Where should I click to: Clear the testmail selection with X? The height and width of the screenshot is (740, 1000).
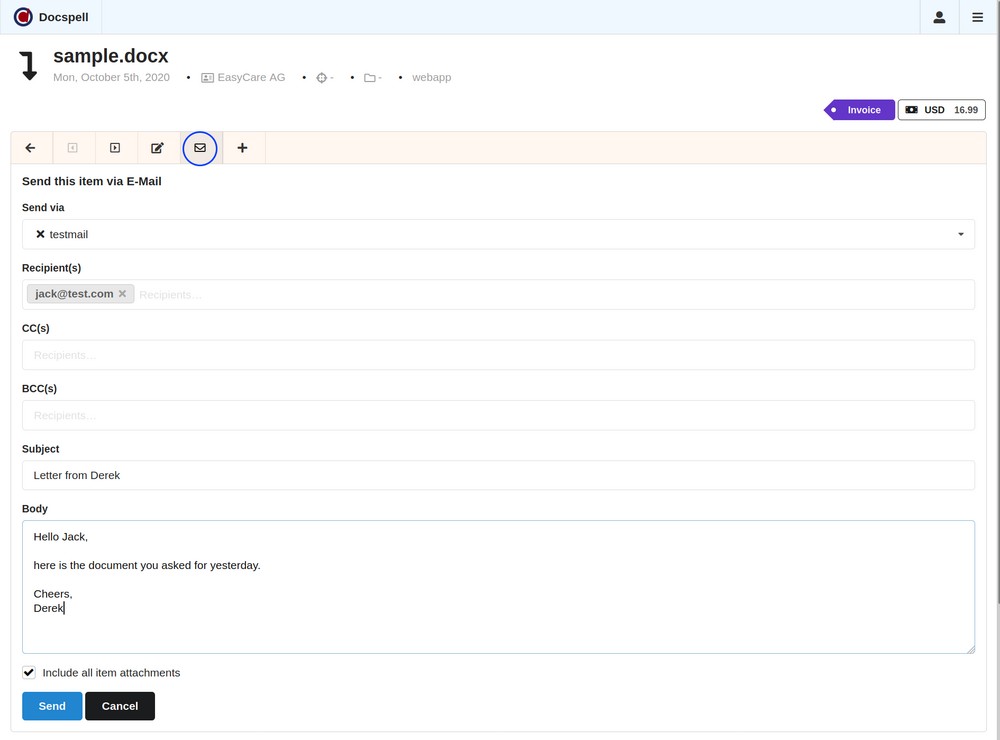coord(40,234)
